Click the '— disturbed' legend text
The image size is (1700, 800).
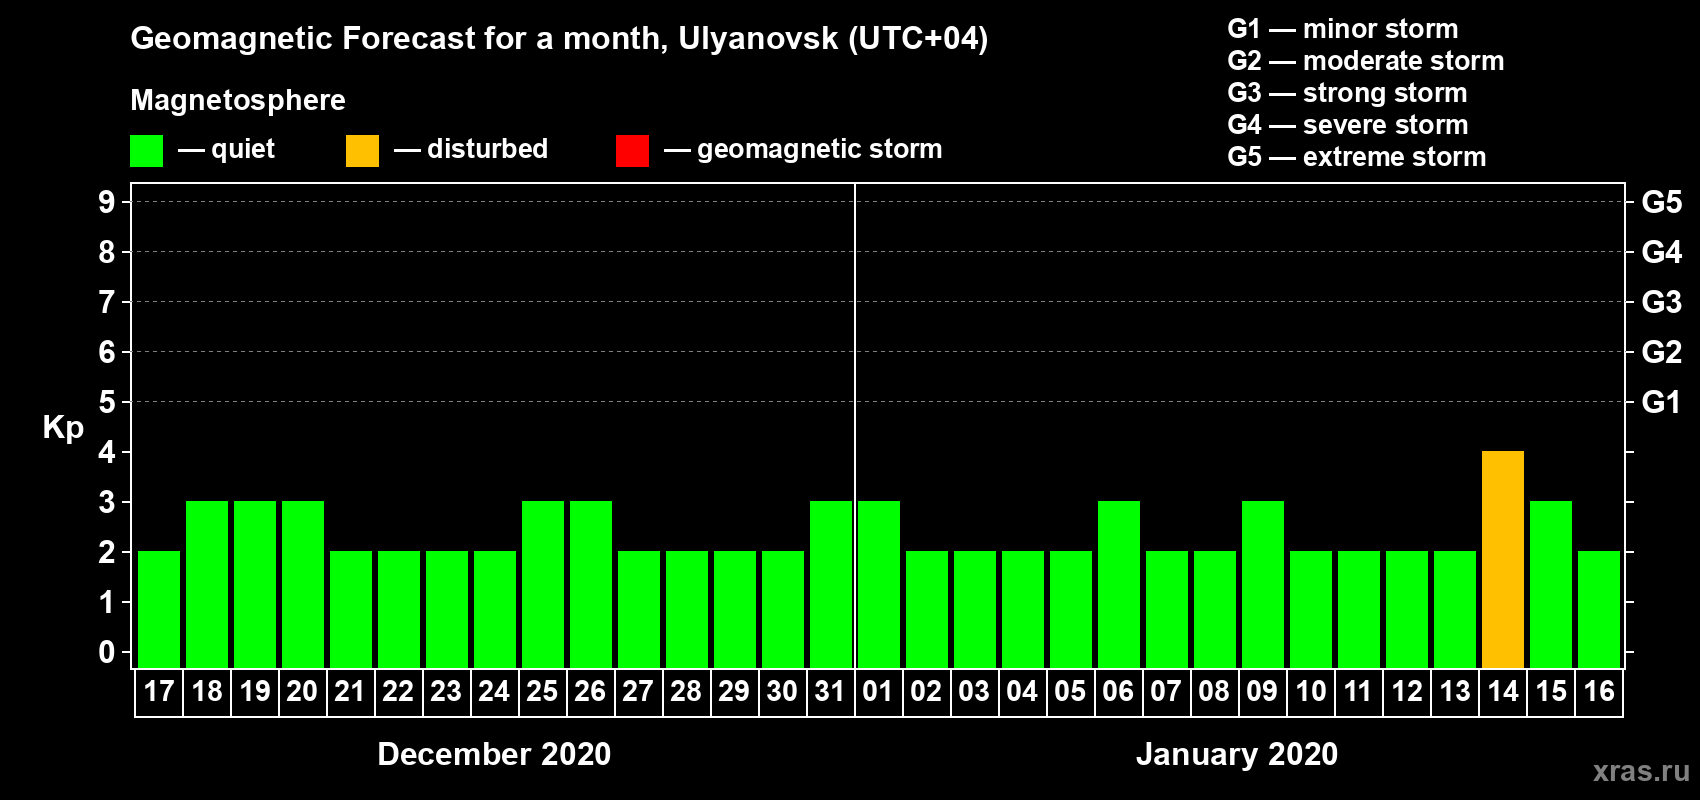point(471,149)
